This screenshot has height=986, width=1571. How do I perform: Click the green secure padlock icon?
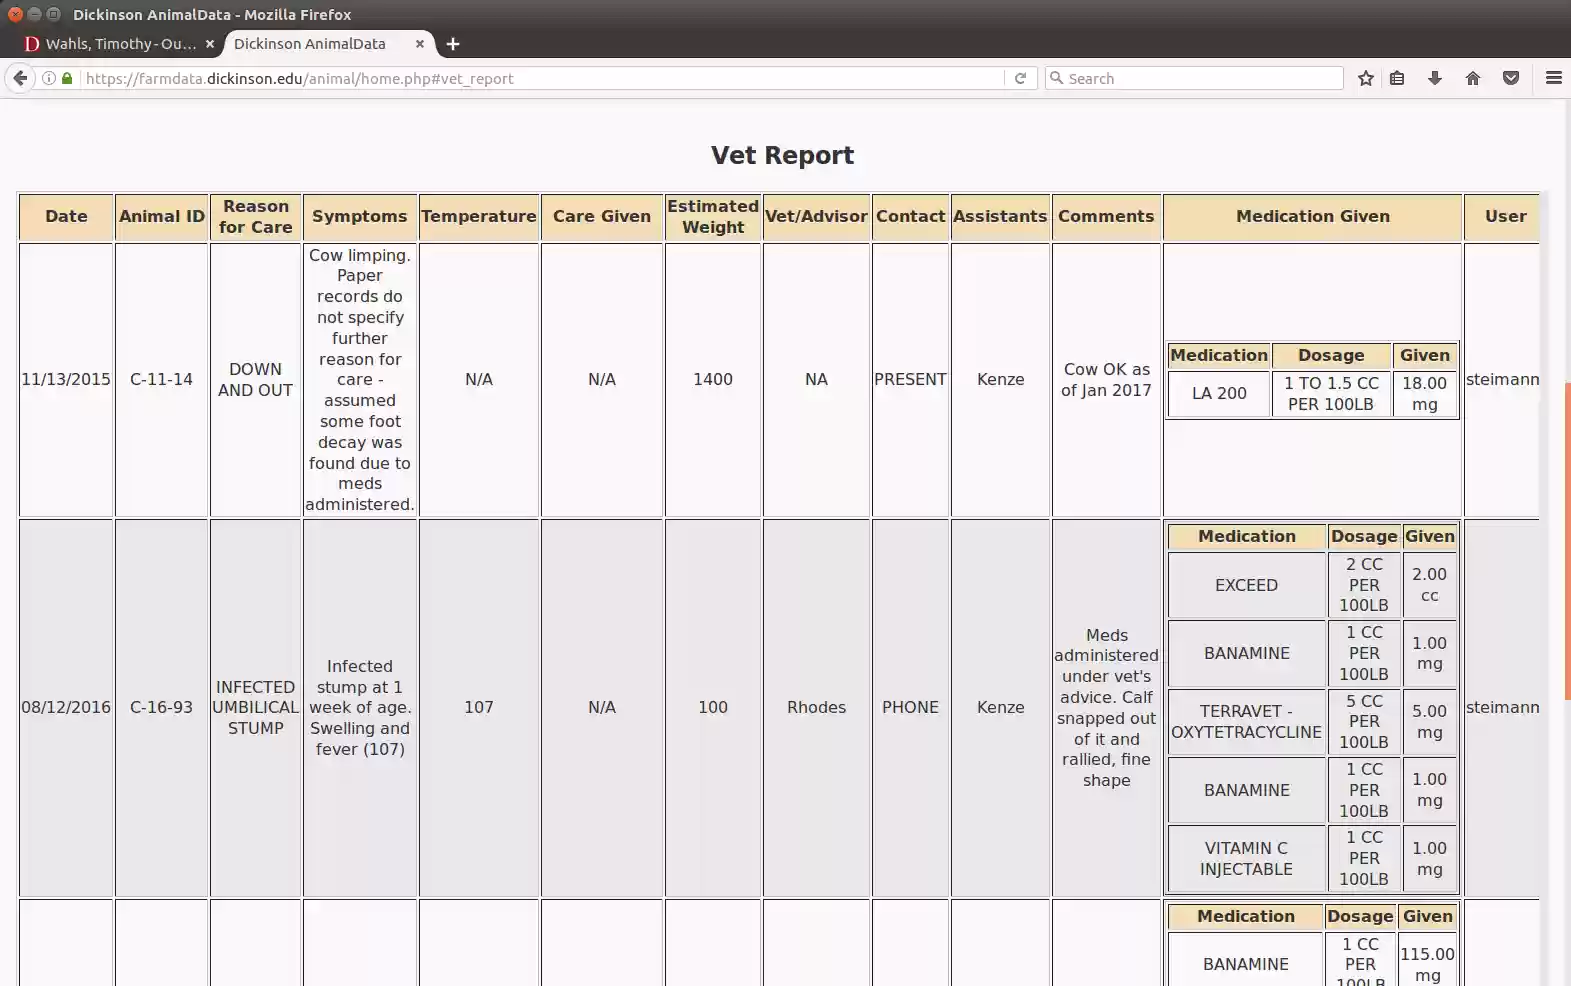(x=67, y=78)
